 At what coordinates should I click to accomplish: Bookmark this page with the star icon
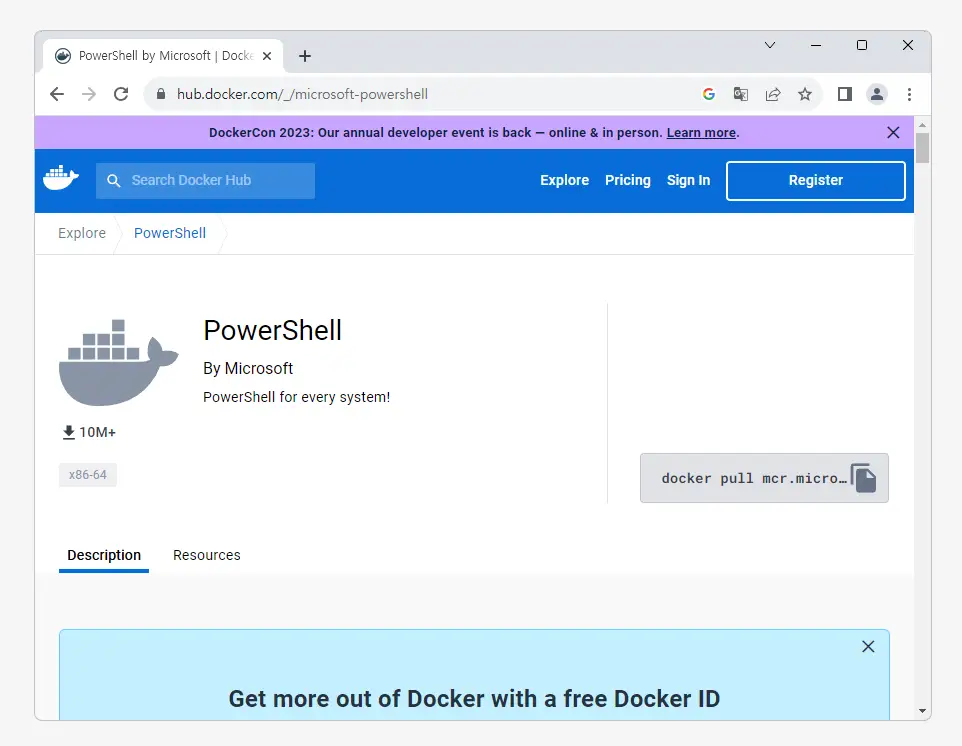click(806, 93)
